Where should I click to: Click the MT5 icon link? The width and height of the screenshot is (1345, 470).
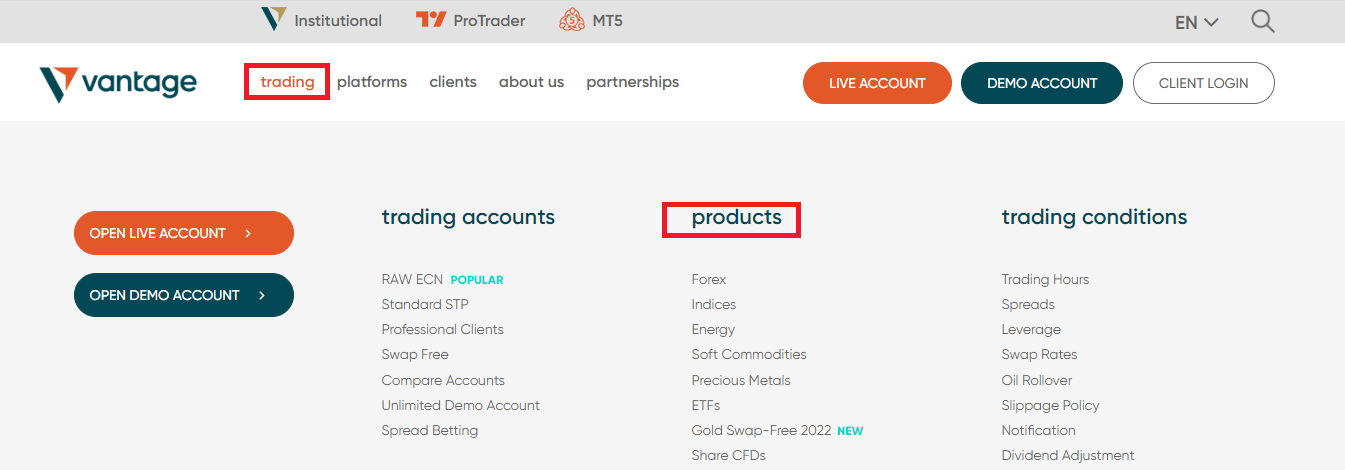tap(572, 20)
